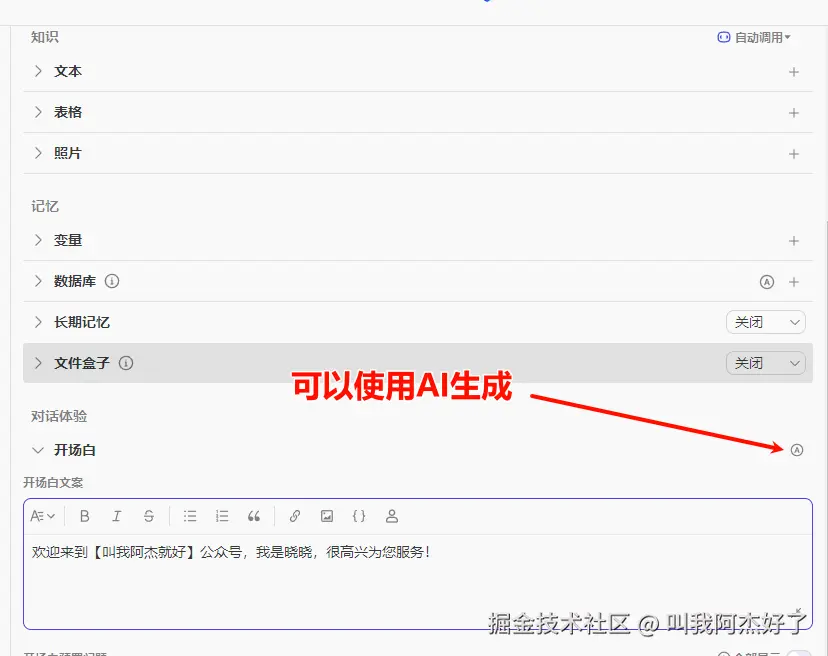Expand the 表格 section
The width and height of the screenshot is (828, 656).
click(x=38, y=112)
